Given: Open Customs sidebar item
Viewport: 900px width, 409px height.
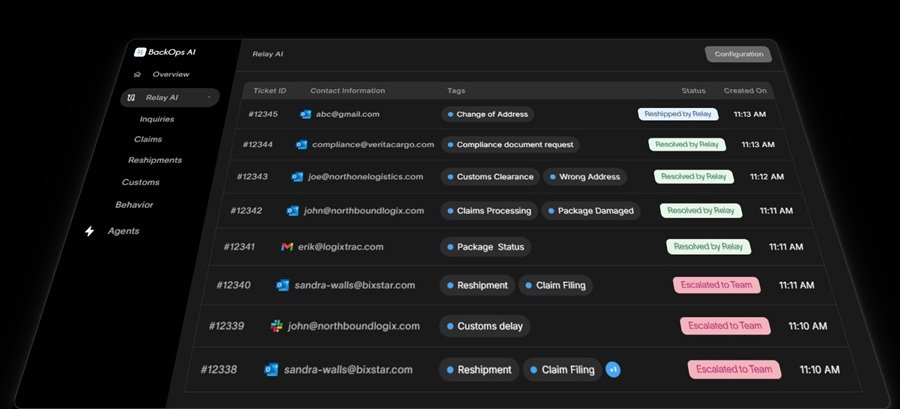Looking at the screenshot, I should coord(141,182).
